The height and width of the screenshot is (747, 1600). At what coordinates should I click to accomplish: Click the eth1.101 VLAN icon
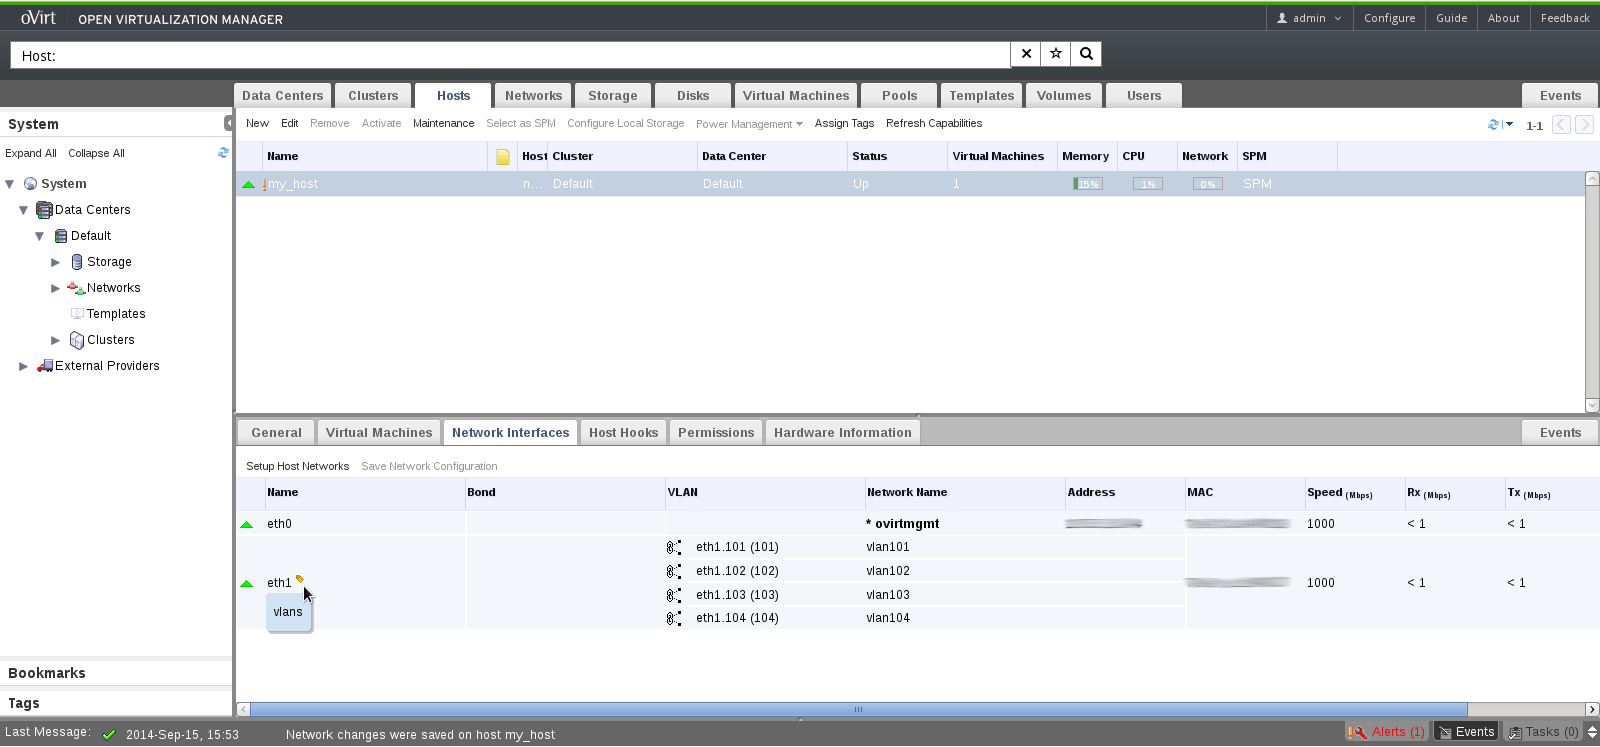tap(674, 547)
